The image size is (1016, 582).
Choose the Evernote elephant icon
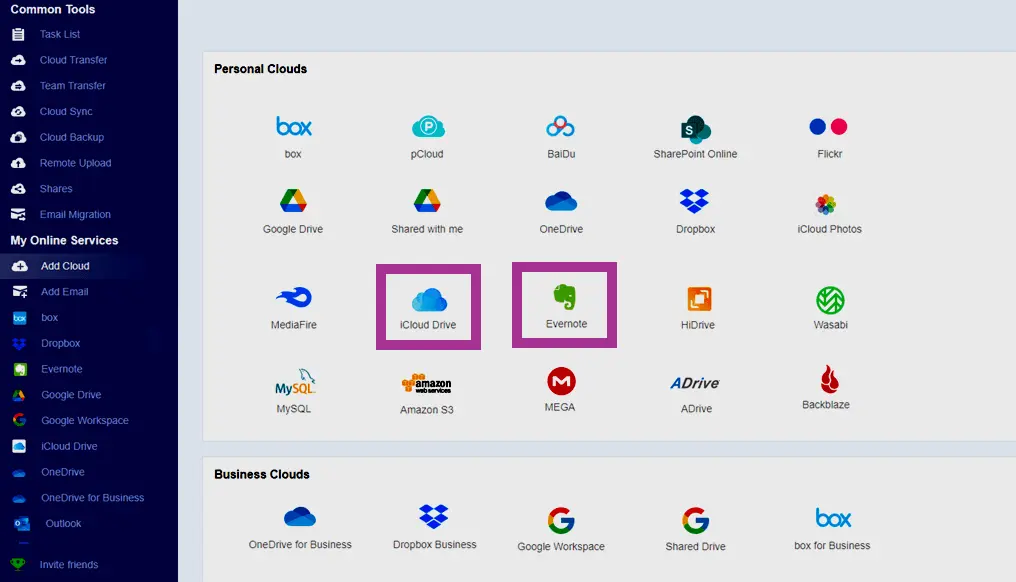pos(566,297)
